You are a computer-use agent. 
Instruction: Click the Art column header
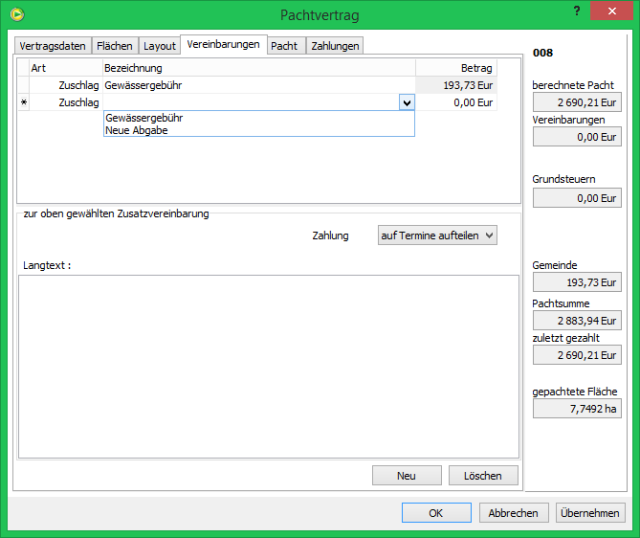[65, 68]
